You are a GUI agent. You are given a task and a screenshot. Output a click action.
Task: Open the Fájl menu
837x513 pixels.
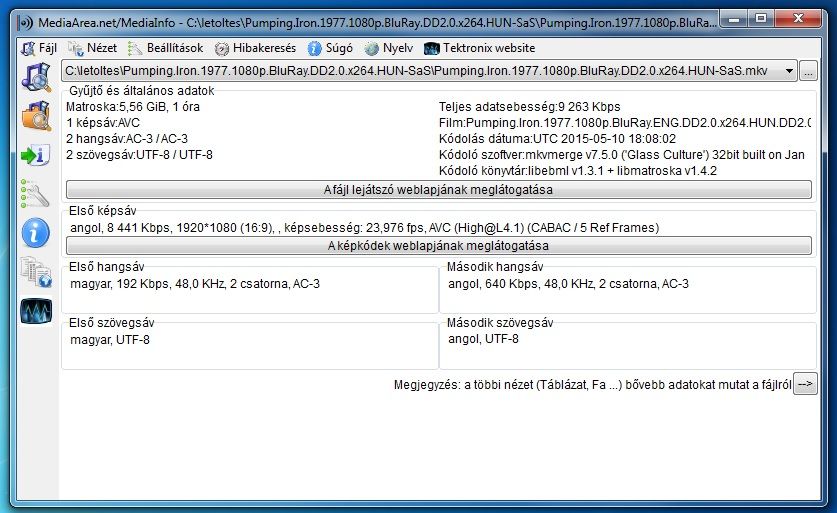pos(39,48)
